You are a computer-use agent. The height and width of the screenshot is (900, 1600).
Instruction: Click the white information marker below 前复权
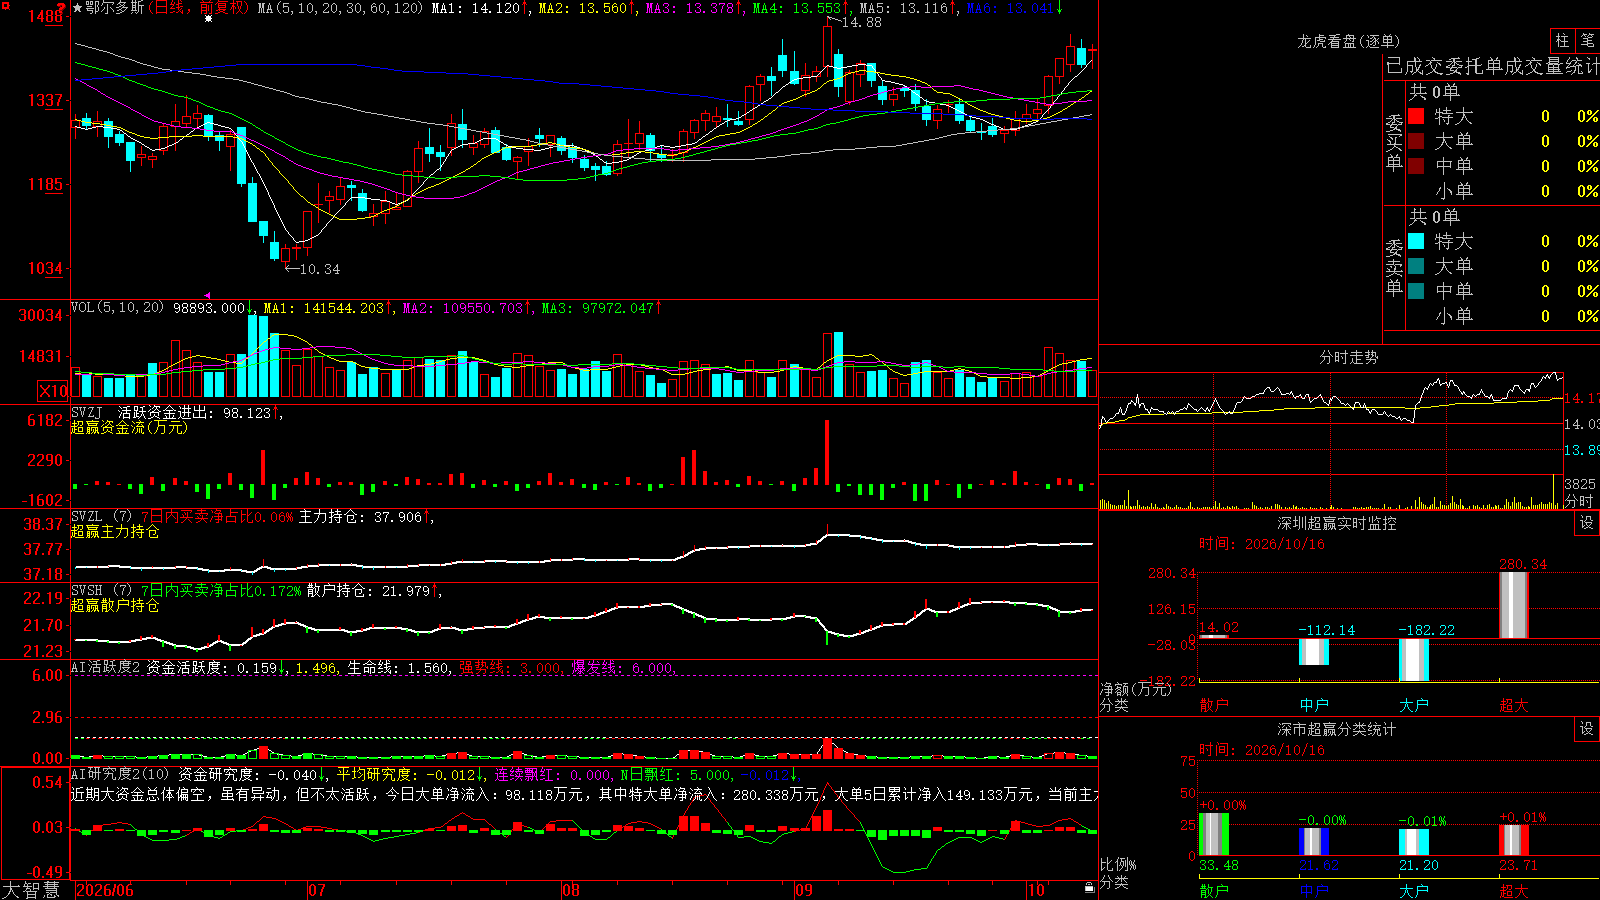[x=208, y=19]
